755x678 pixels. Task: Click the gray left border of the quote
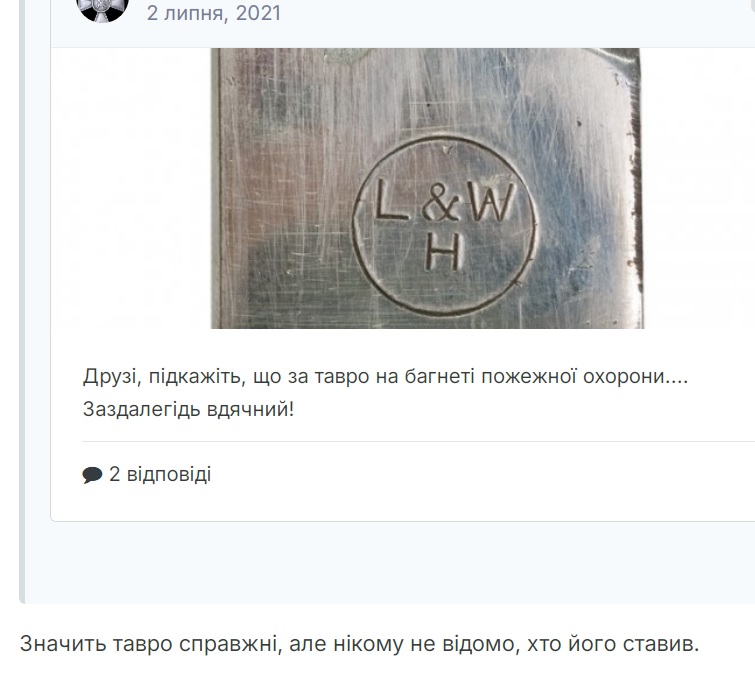click(22, 299)
